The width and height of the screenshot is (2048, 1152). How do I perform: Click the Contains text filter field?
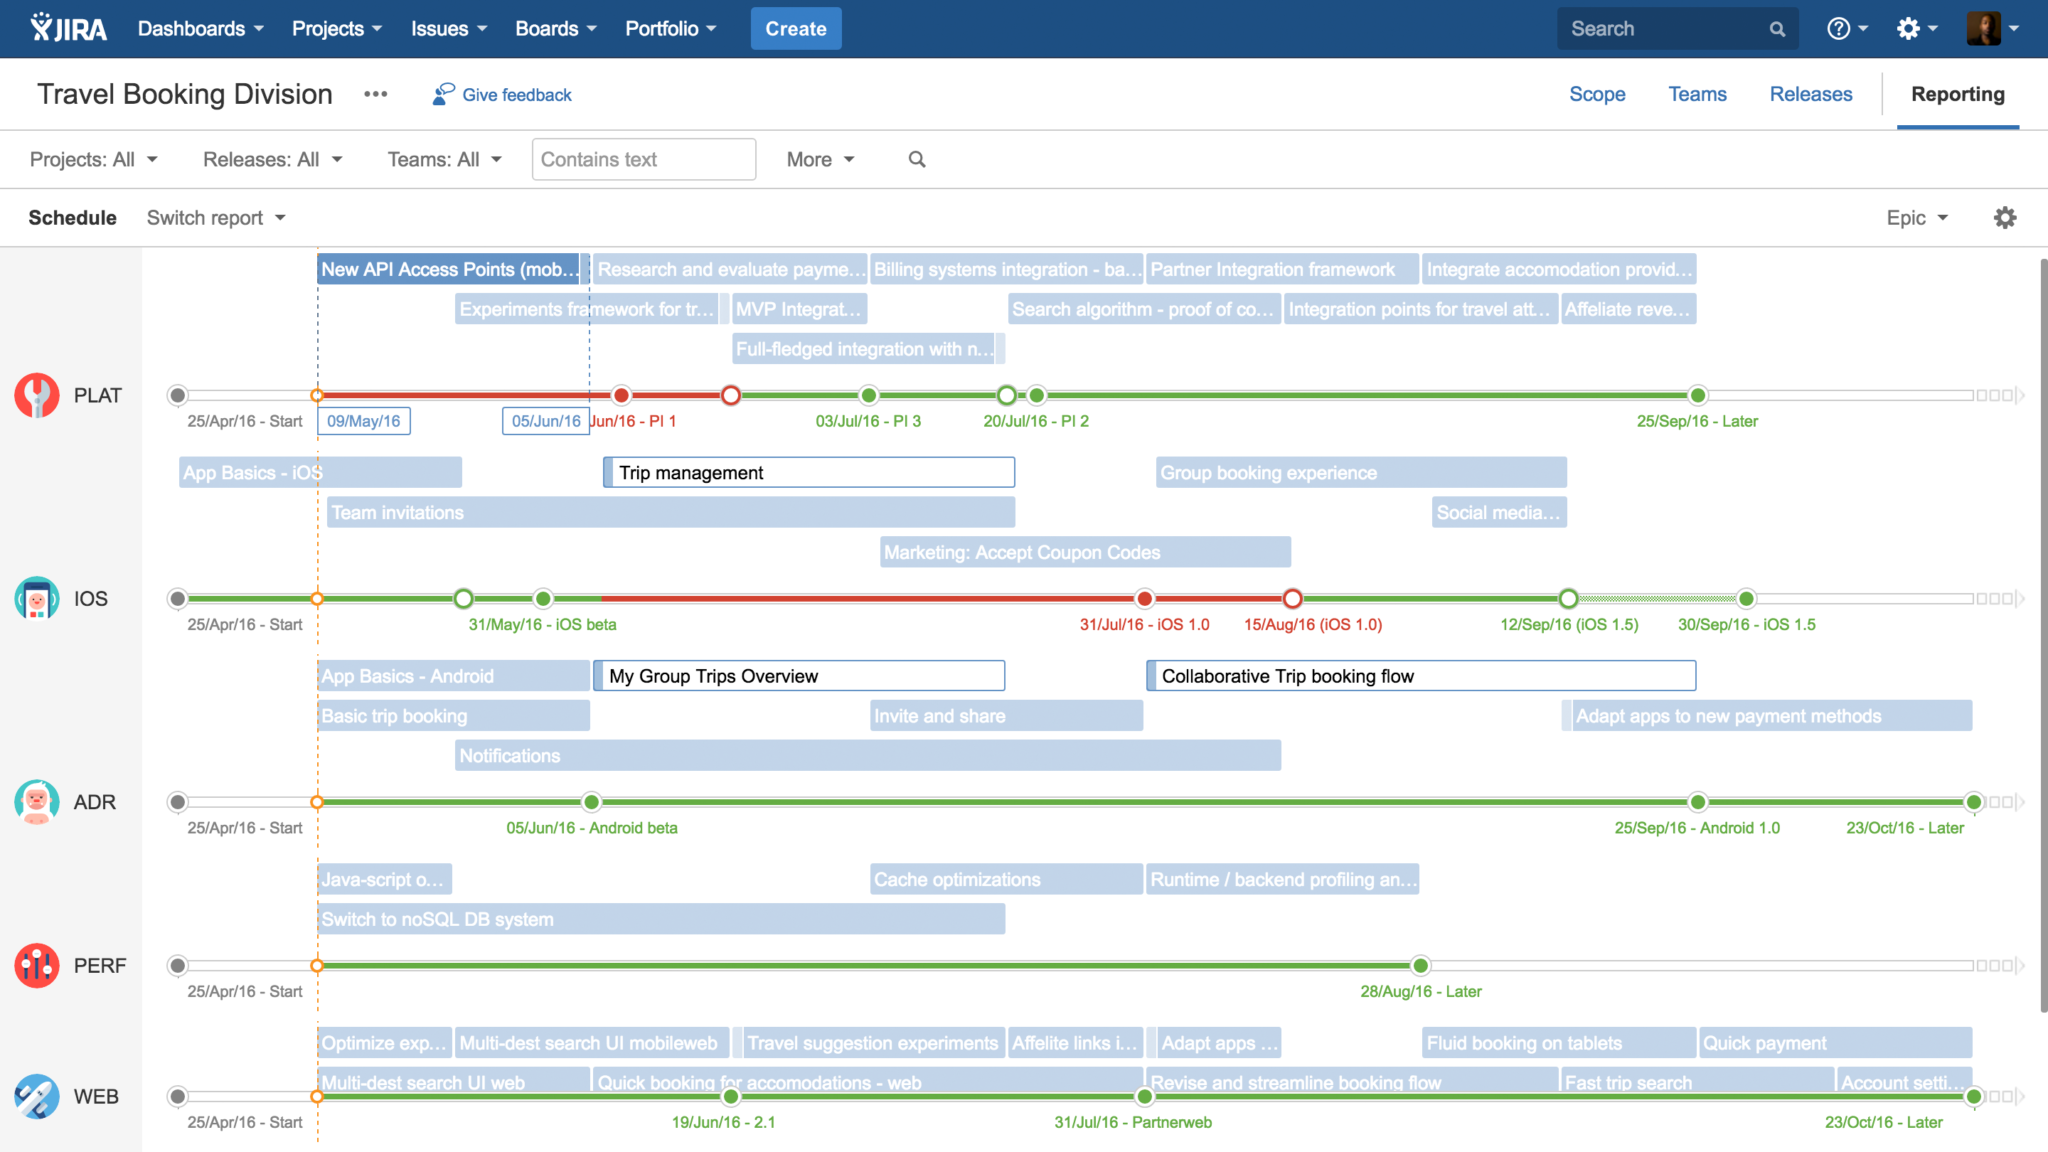643,160
